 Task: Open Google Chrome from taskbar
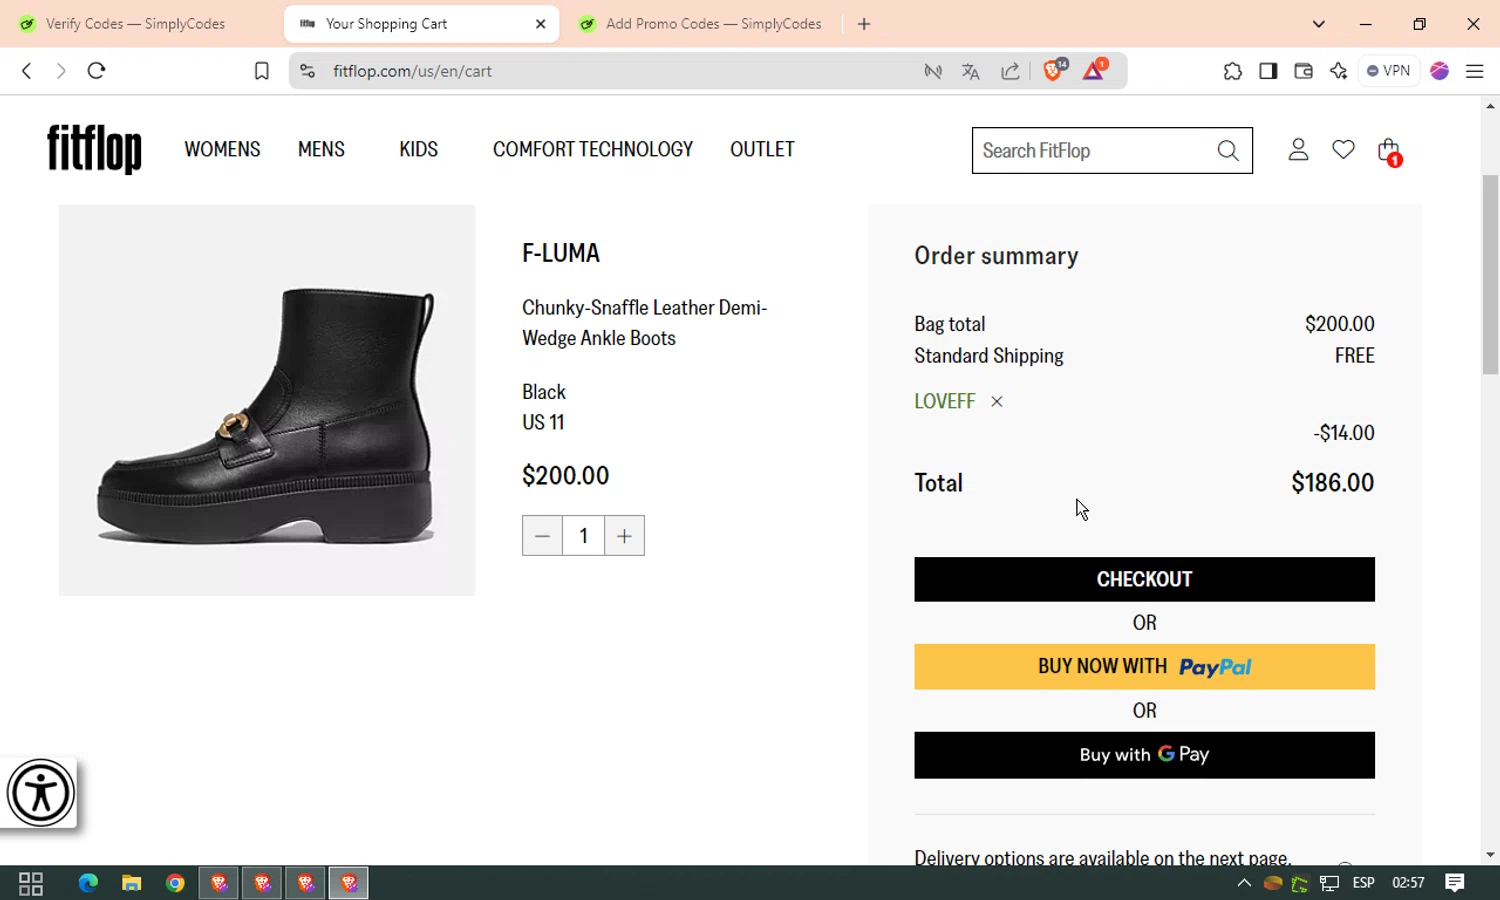(x=175, y=883)
